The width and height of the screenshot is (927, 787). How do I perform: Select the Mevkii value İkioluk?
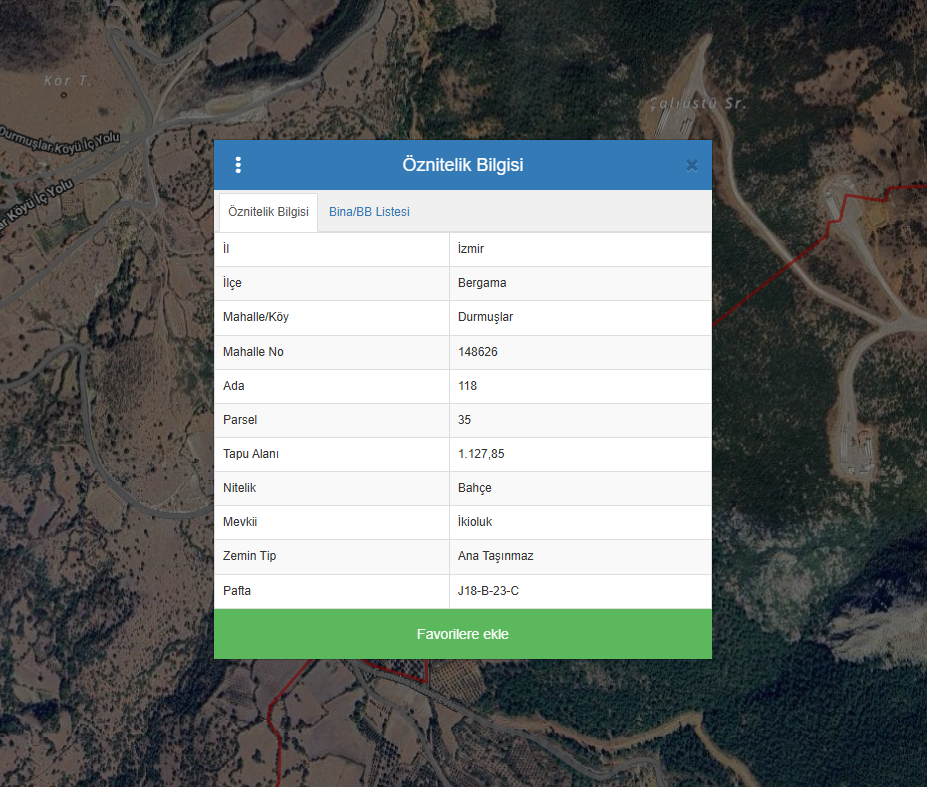coord(475,522)
